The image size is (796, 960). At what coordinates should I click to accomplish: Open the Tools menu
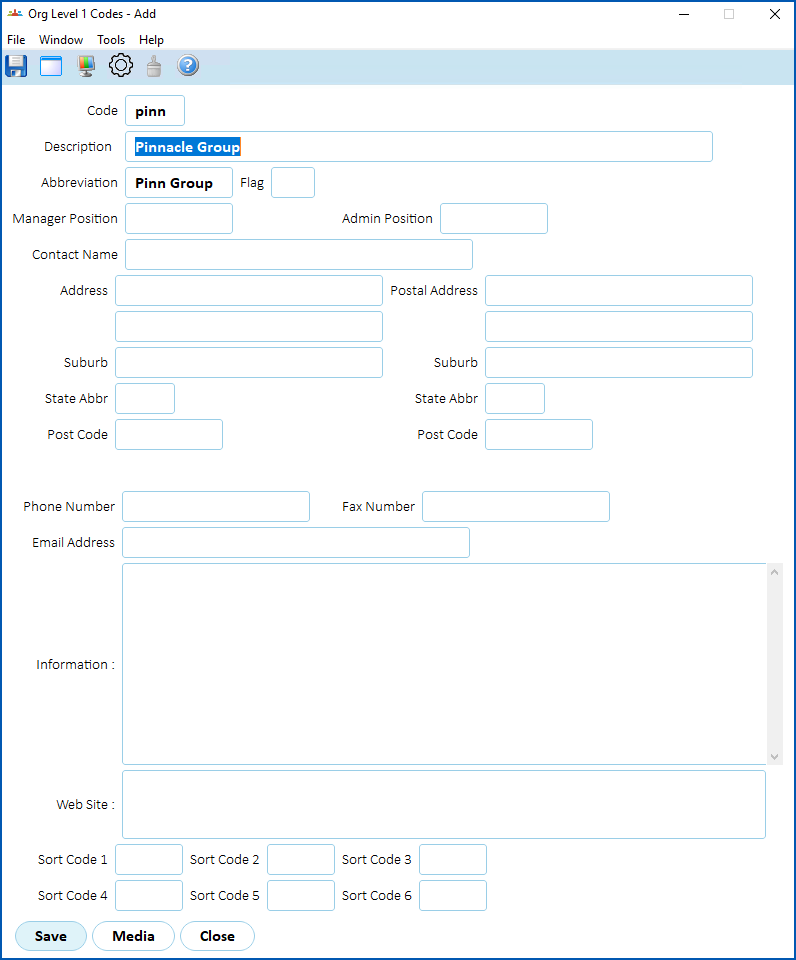coord(111,40)
